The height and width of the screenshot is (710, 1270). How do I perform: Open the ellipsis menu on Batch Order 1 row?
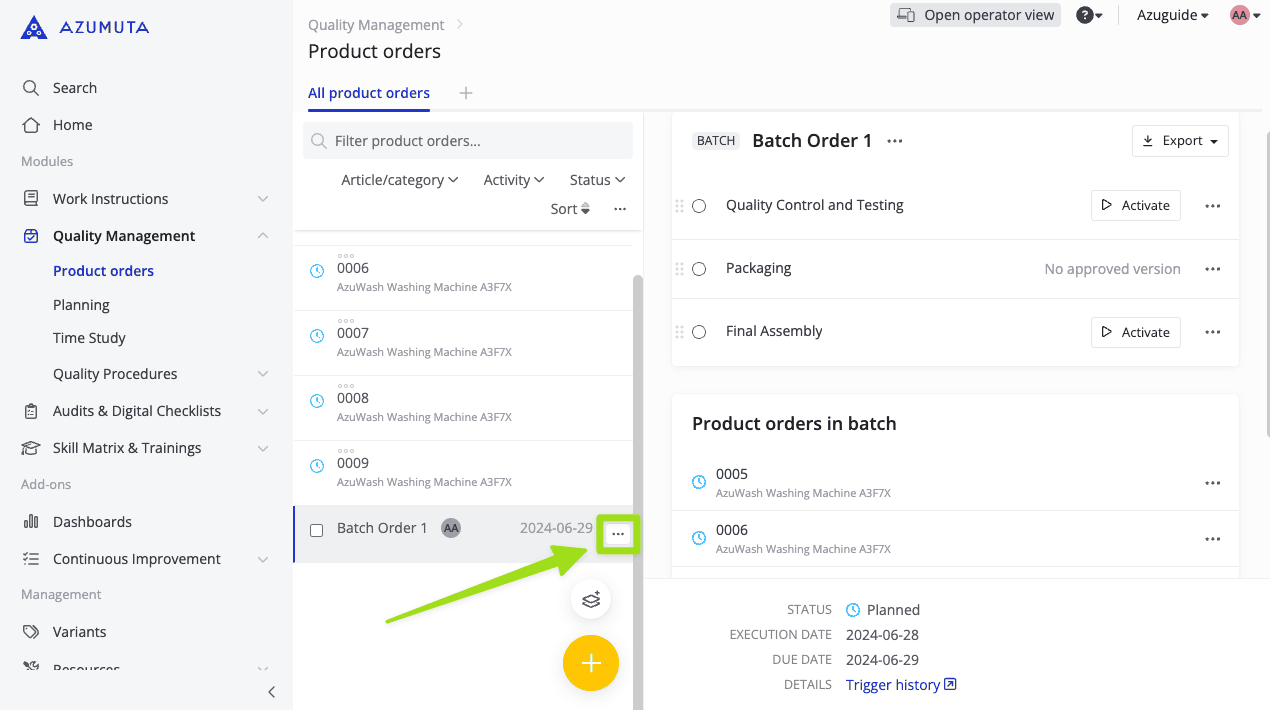pos(618,534)
